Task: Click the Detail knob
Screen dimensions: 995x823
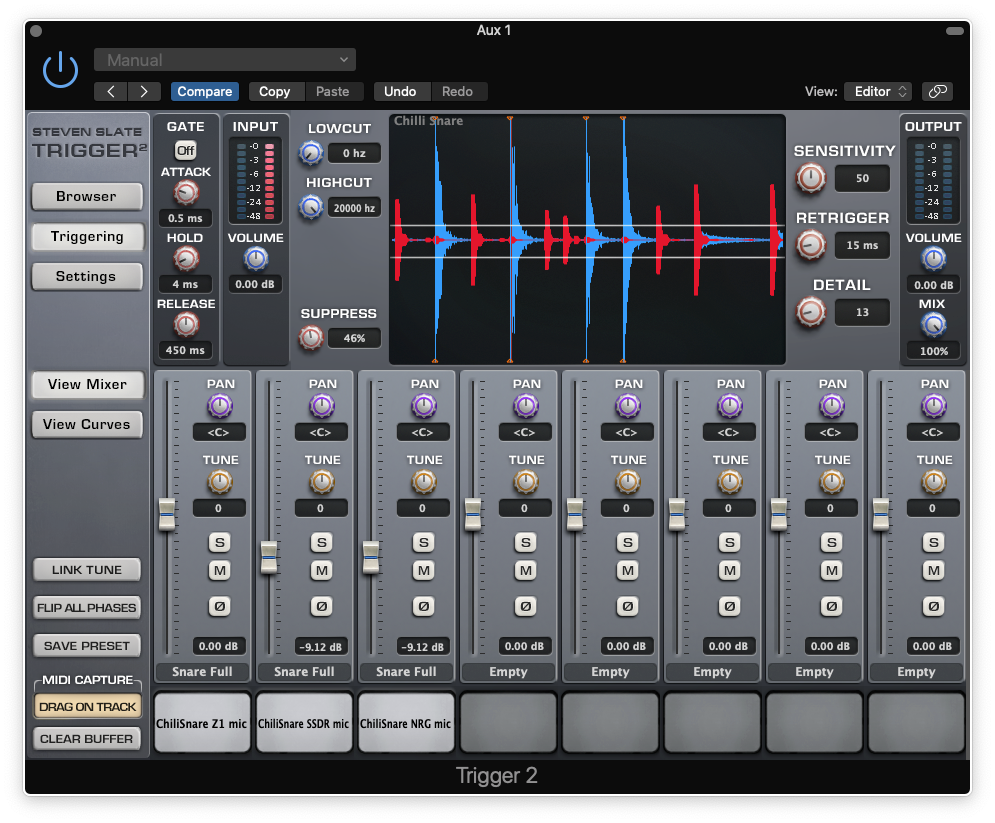Action: (x=810, y=312)
